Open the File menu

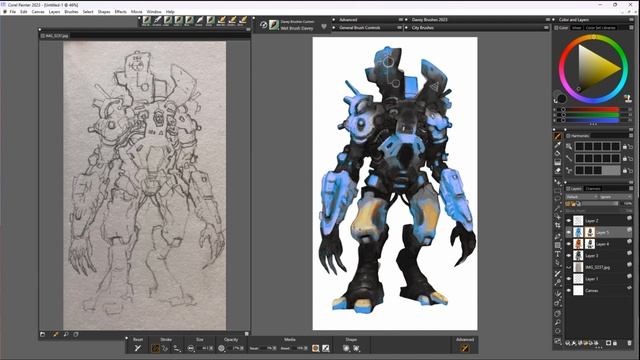coord(13,12)
